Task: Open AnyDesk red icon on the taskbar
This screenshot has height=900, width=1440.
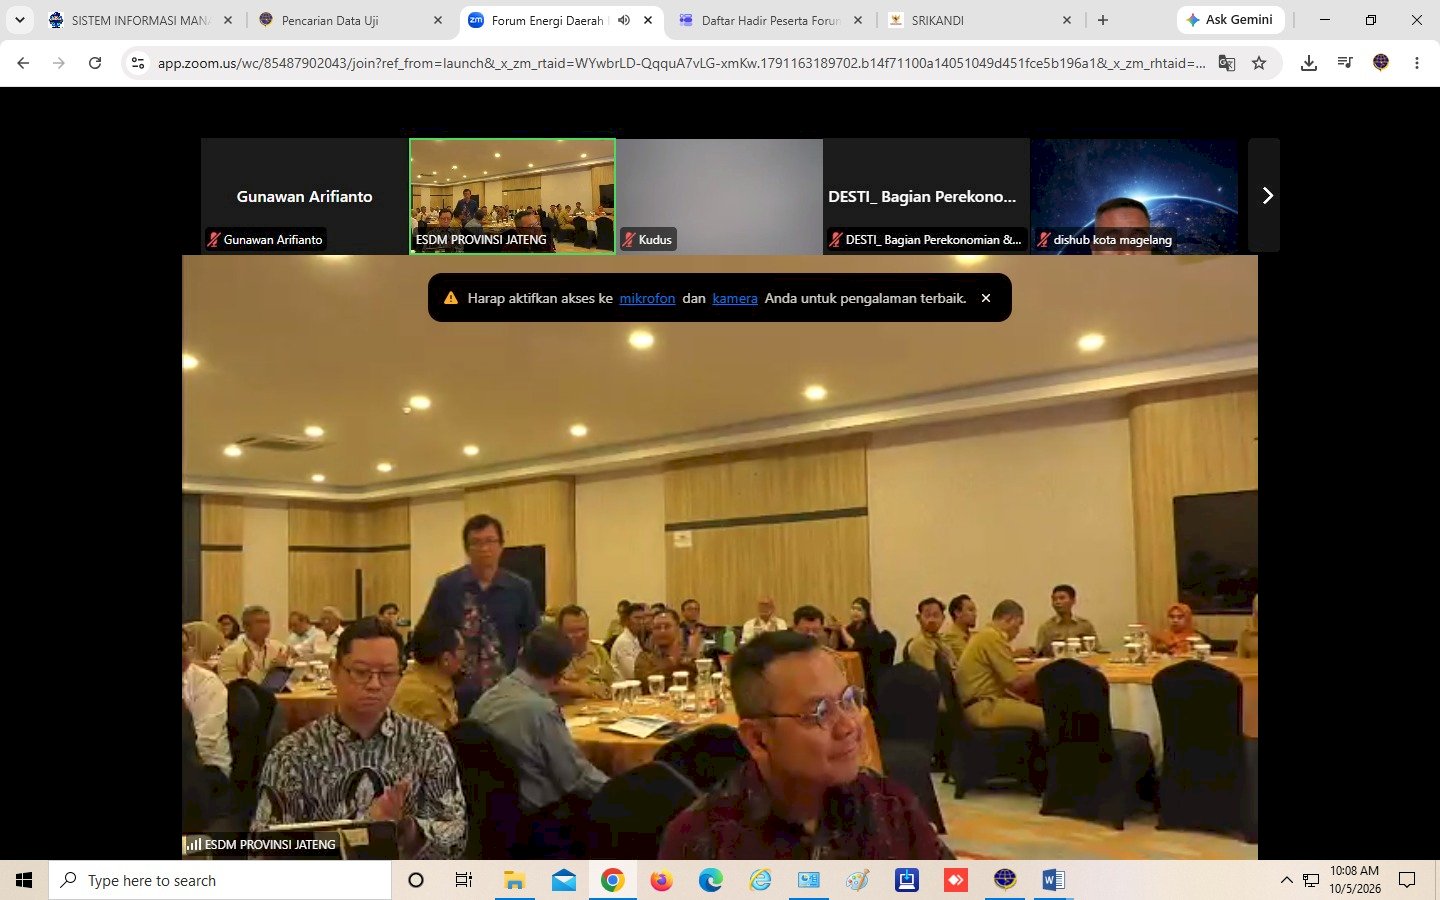Action: [956, 880]
